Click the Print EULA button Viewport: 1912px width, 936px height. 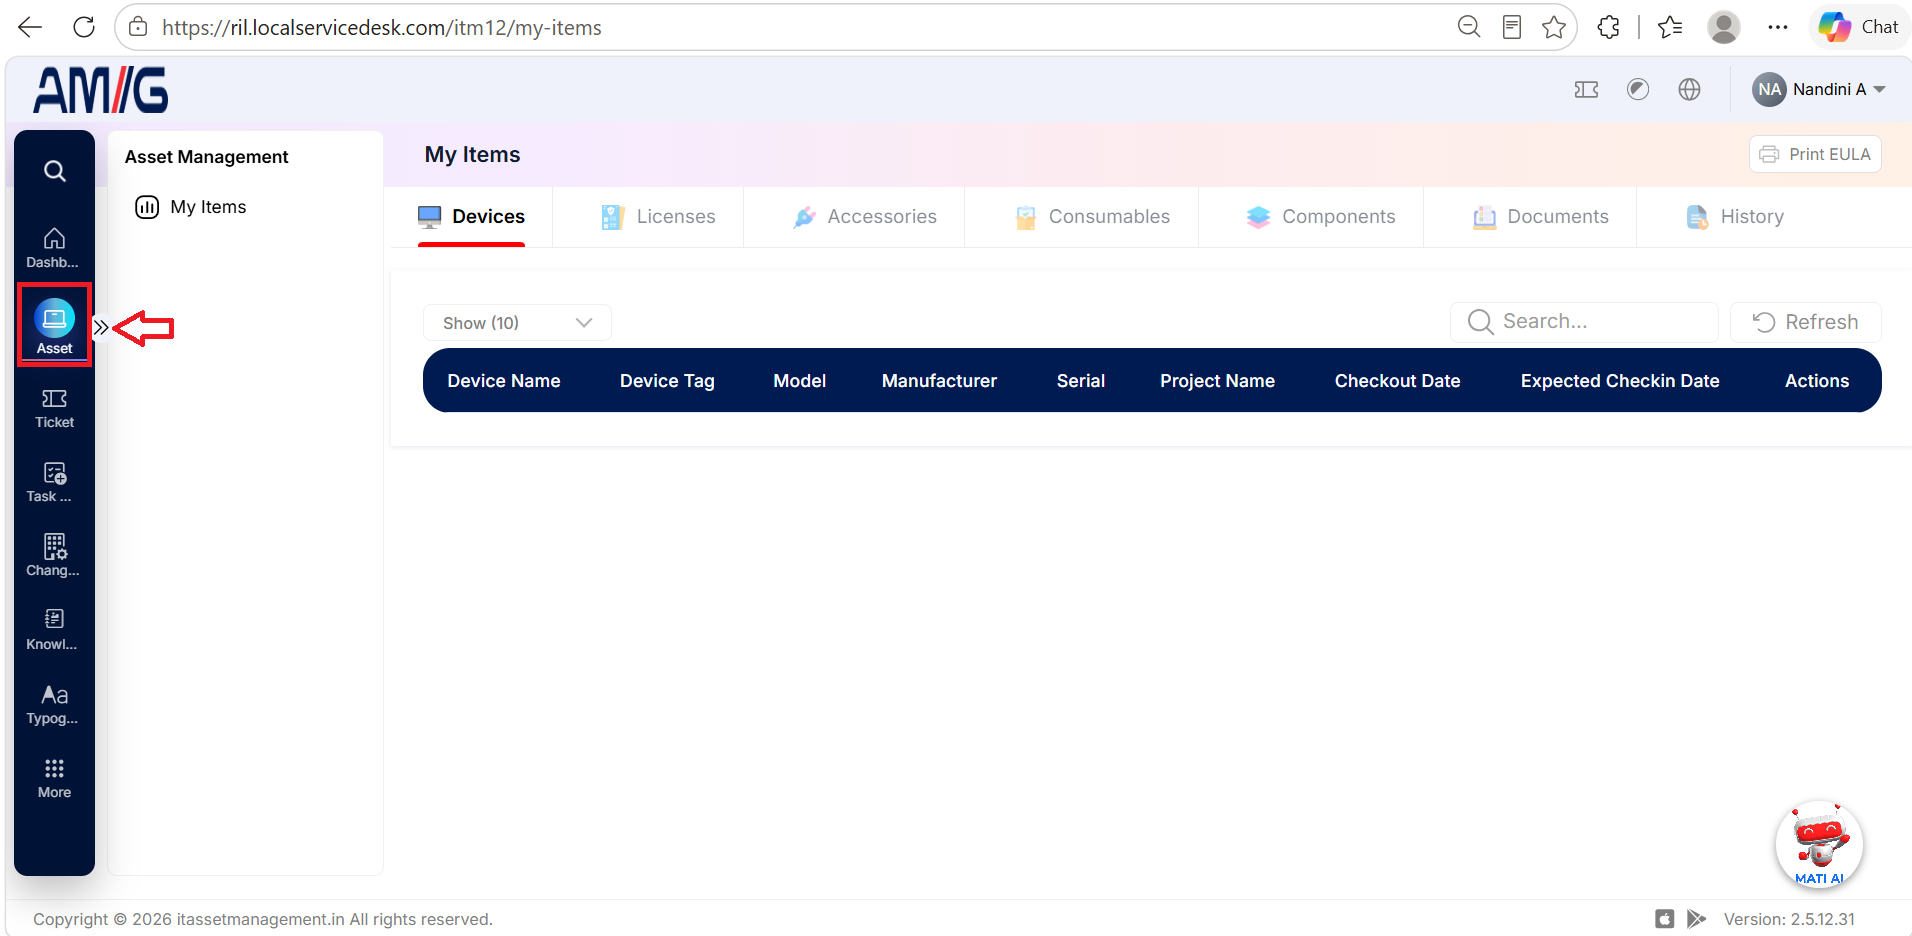tap(1815, 154)
